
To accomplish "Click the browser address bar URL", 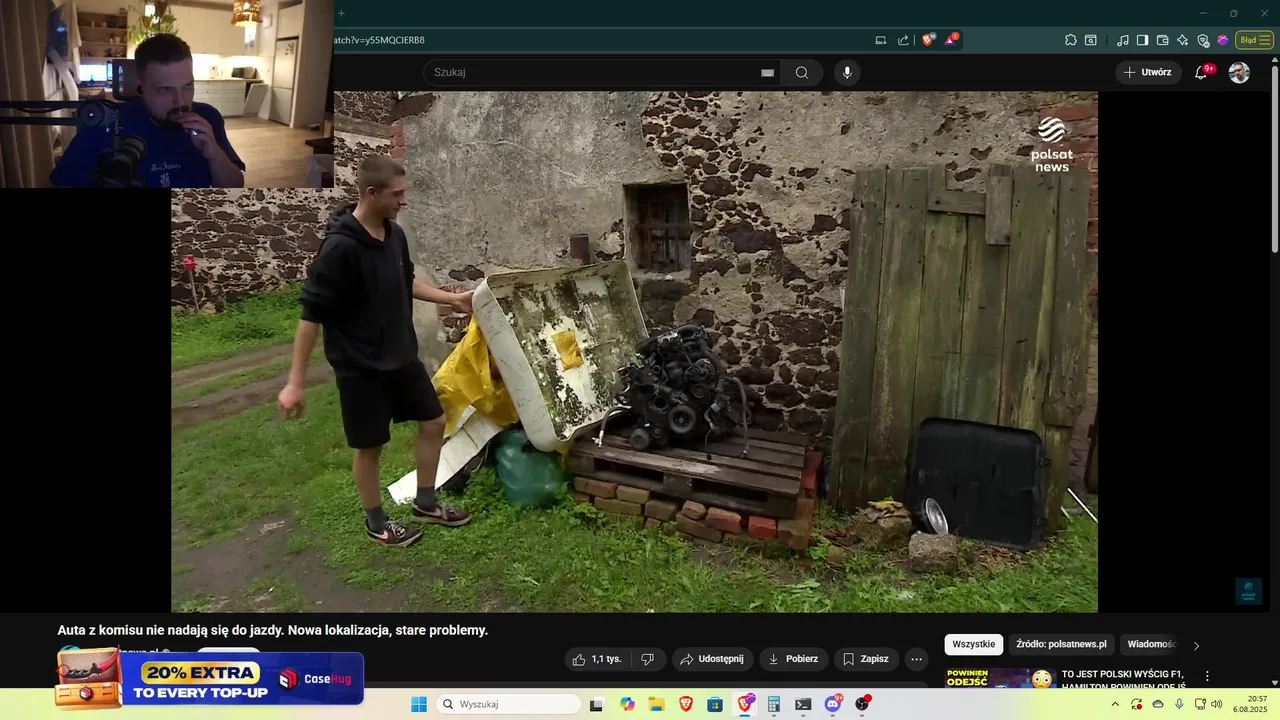I will point(379,40).
